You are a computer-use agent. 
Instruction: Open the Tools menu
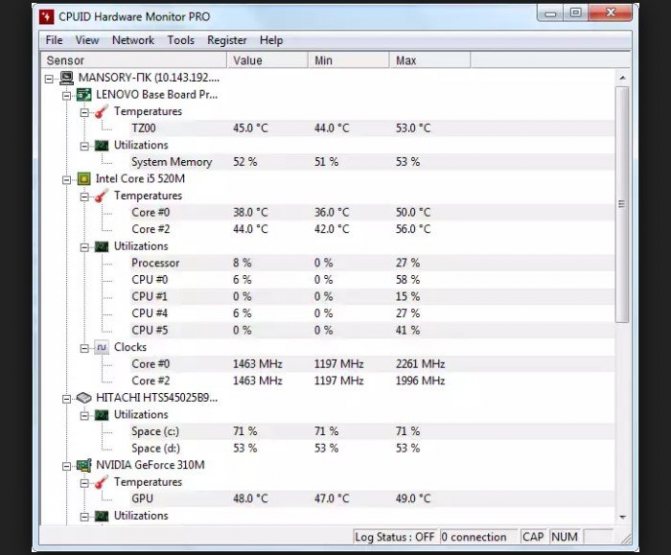pos(181,40)
